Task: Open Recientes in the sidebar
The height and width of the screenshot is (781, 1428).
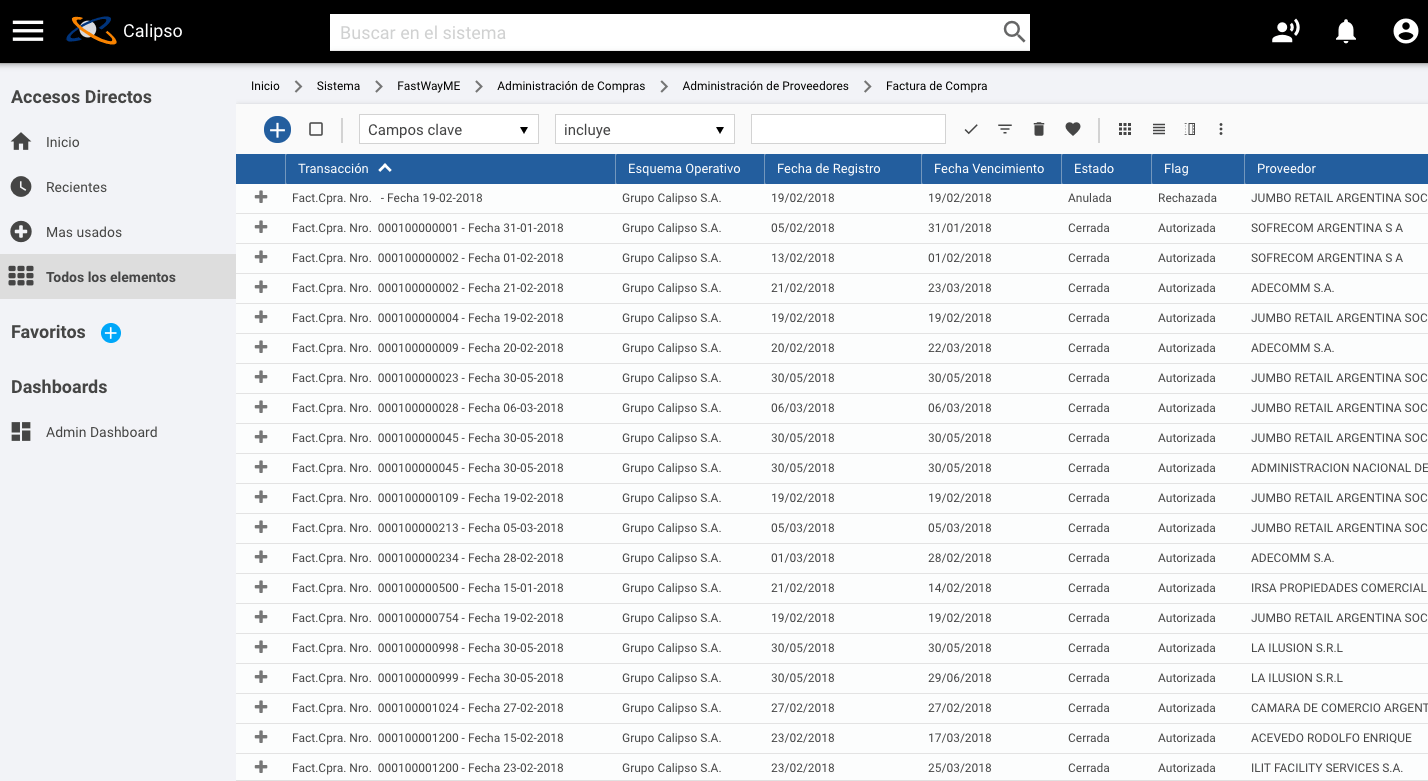Action: (118, 187)
